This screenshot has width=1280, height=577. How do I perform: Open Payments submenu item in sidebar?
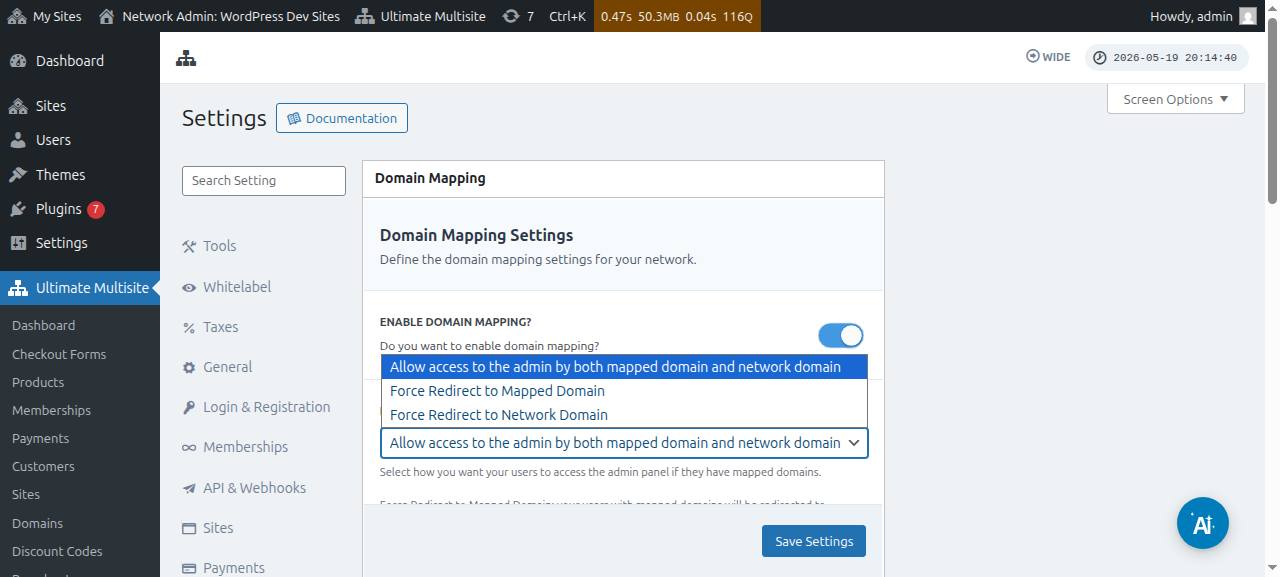click(40, 438)
